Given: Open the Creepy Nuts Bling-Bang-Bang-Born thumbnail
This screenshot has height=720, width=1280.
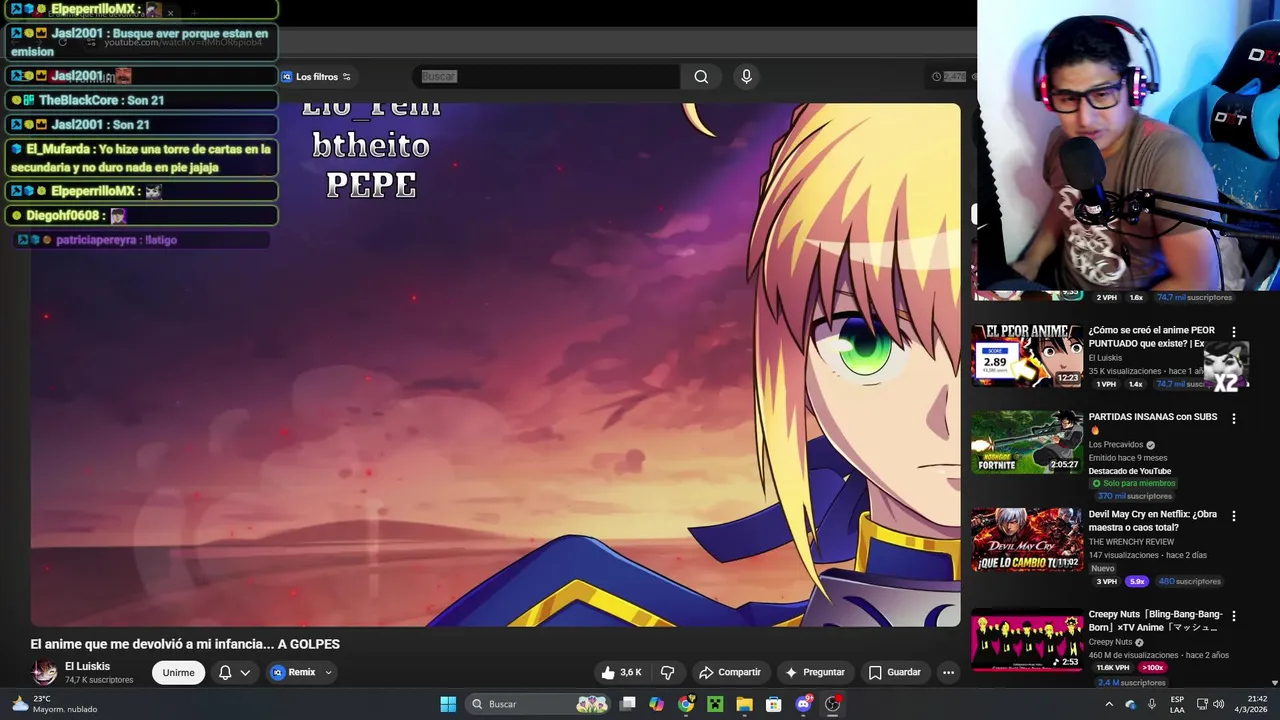Looking at the screenshot, I should click(1027, 639).
